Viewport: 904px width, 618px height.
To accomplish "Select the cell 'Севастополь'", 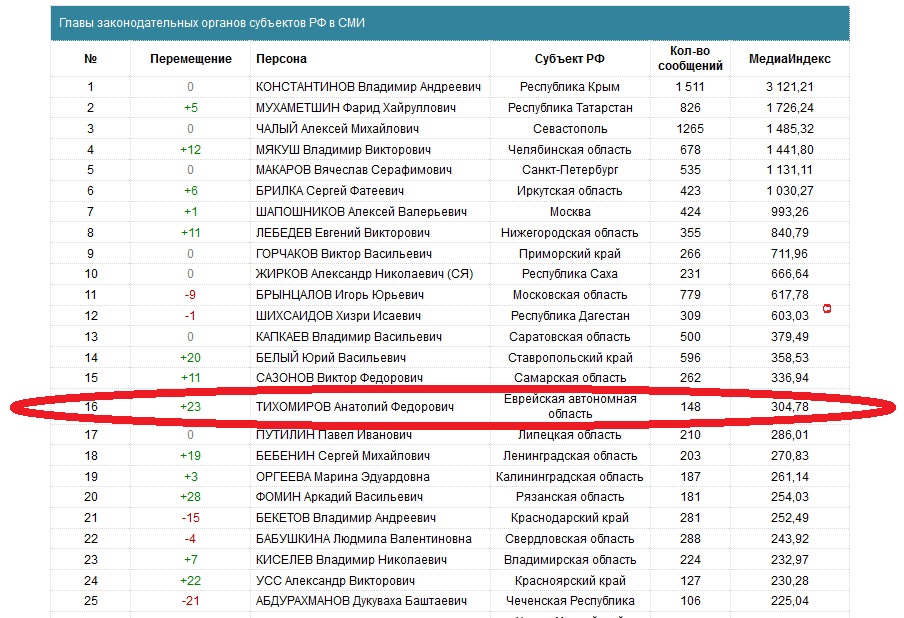I will 570,129.
